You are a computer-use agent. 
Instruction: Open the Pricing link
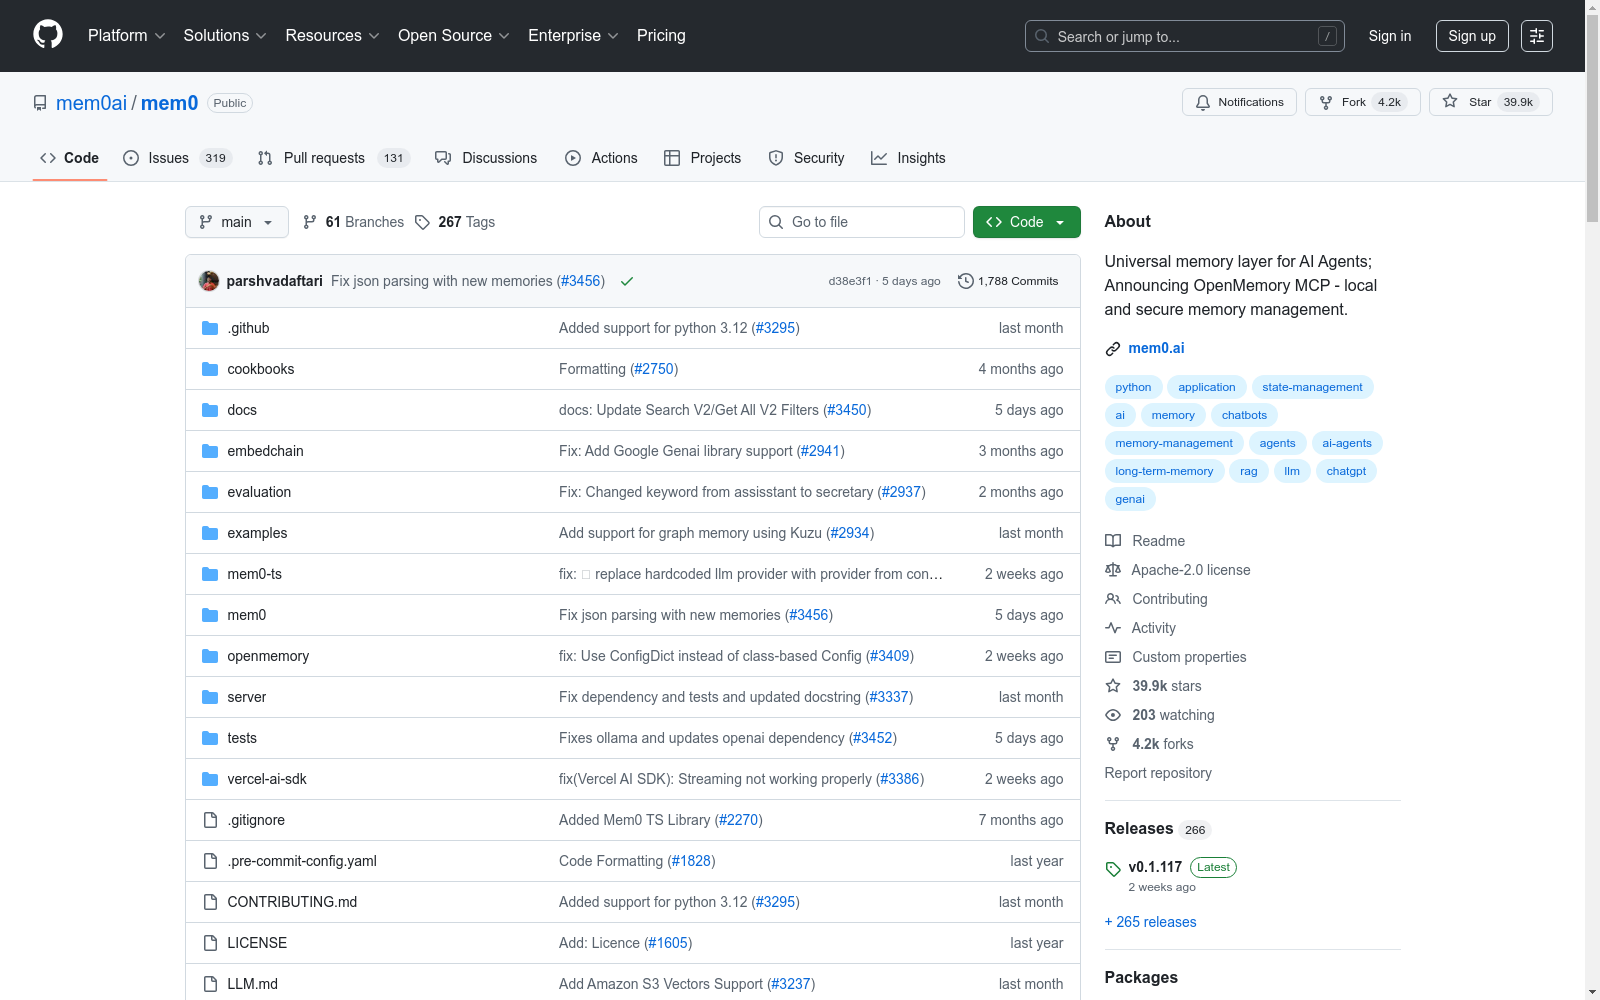[x=661, y=36]
